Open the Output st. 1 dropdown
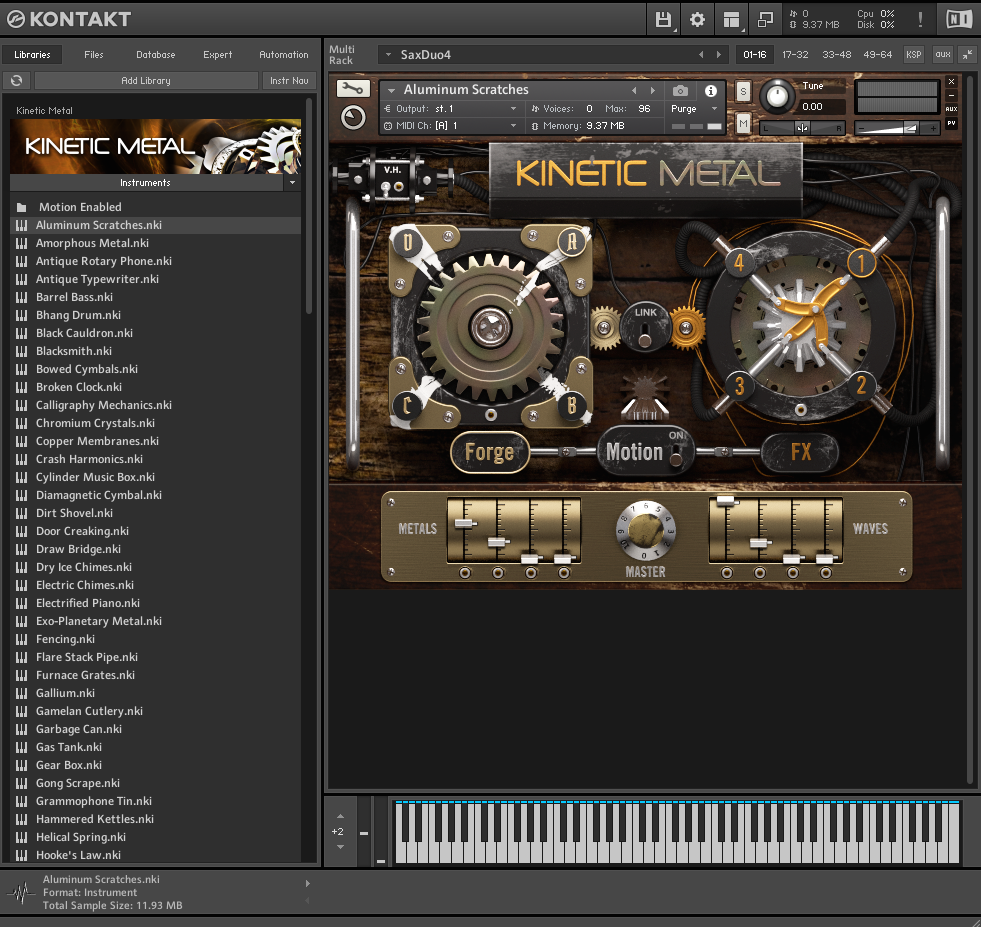 (x=514, y=109)
